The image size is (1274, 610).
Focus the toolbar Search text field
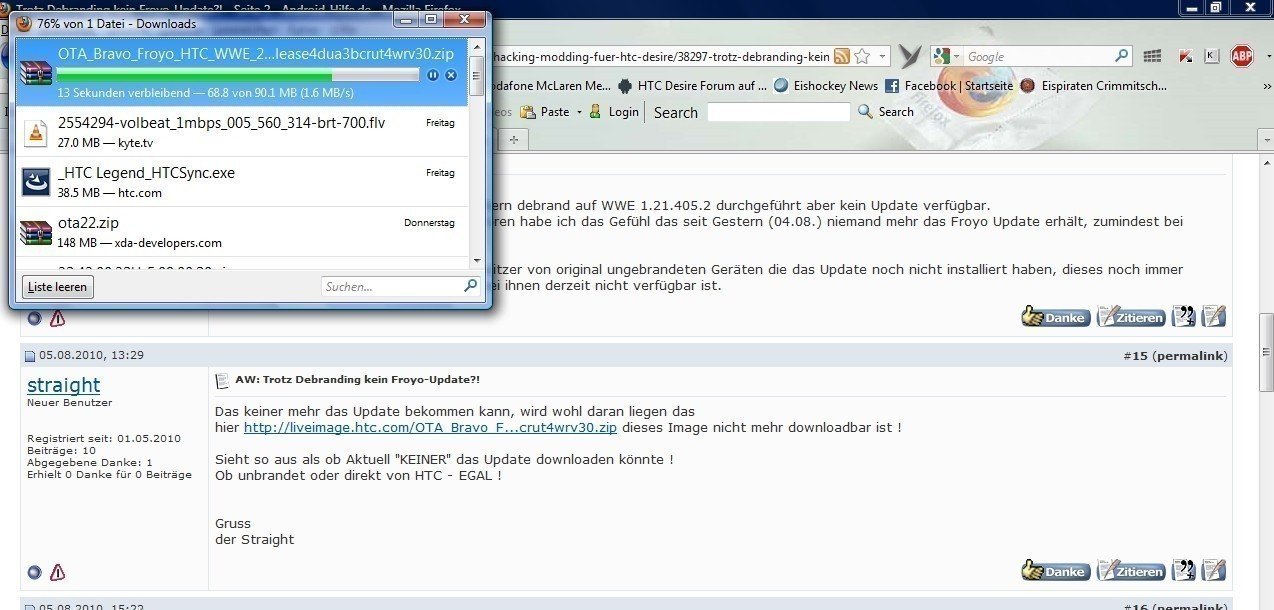pos(778,112)
